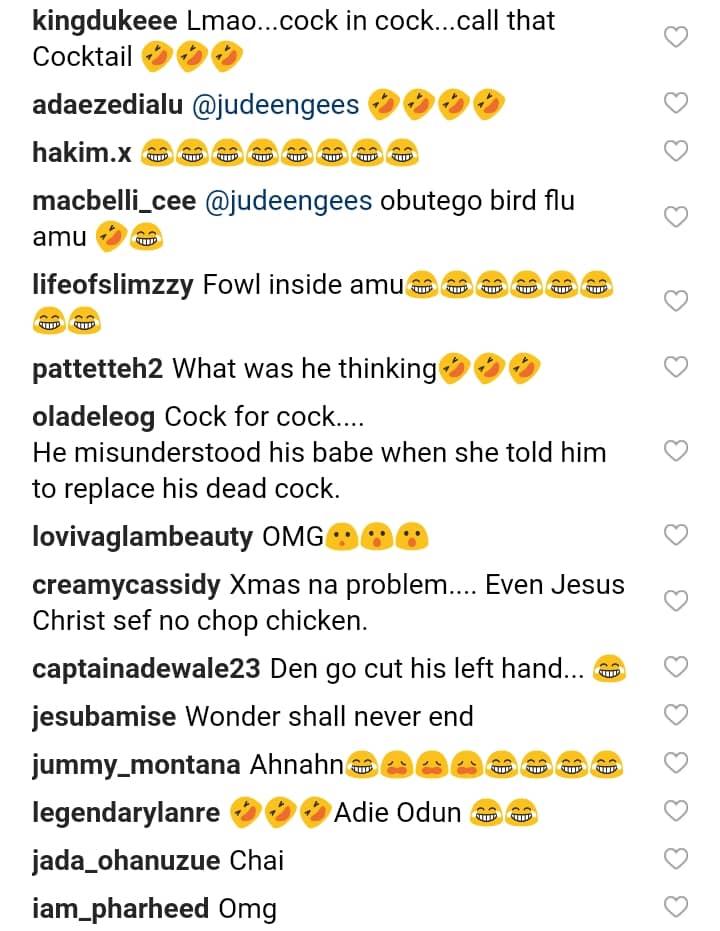Viewport: 720px width, 931px height.
Task: Toggle like on creamycassidy's Xmas comment
Action: click(x=677, y=601)
